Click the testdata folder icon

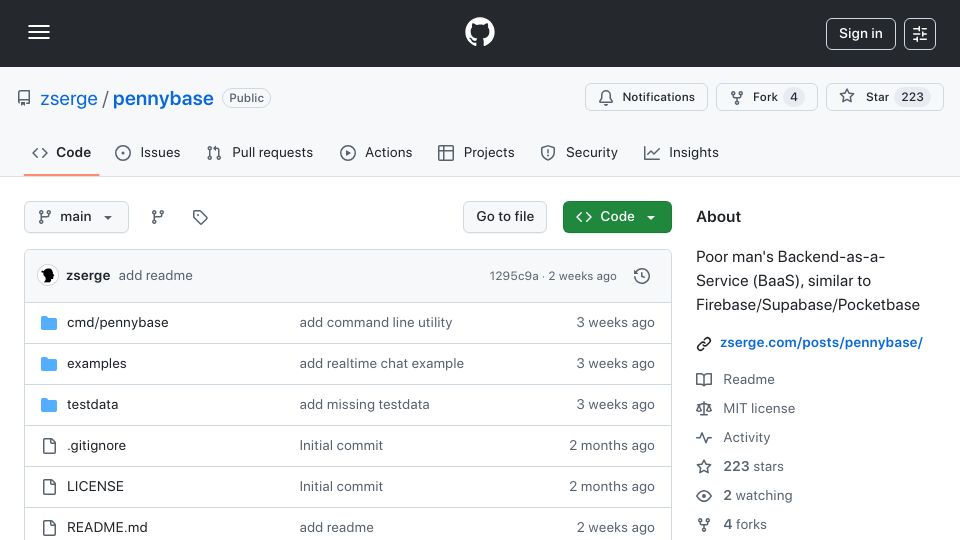[49, 405]
